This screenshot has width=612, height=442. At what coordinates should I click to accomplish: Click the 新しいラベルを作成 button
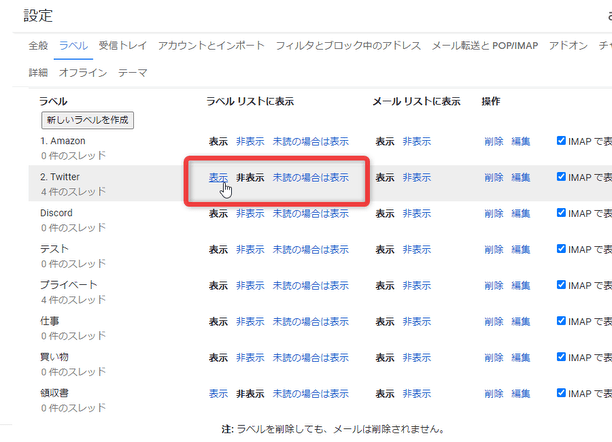[87, 120]
